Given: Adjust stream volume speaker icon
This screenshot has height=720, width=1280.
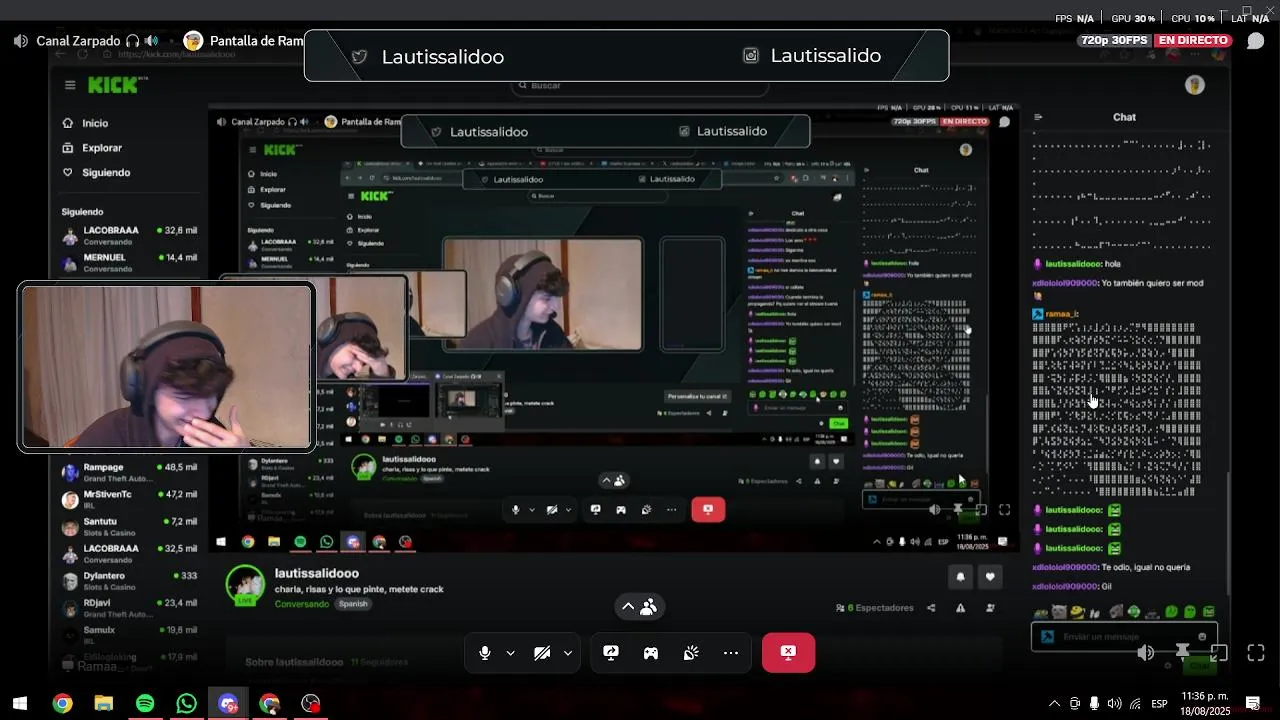Looking at the screenshot, I should pos(1146,653).
